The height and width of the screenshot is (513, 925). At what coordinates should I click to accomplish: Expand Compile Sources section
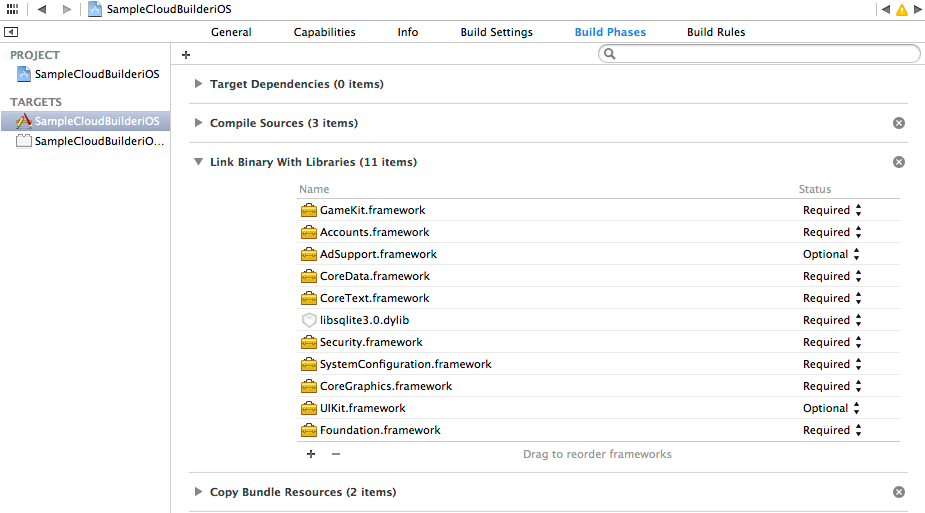(198, 123)
